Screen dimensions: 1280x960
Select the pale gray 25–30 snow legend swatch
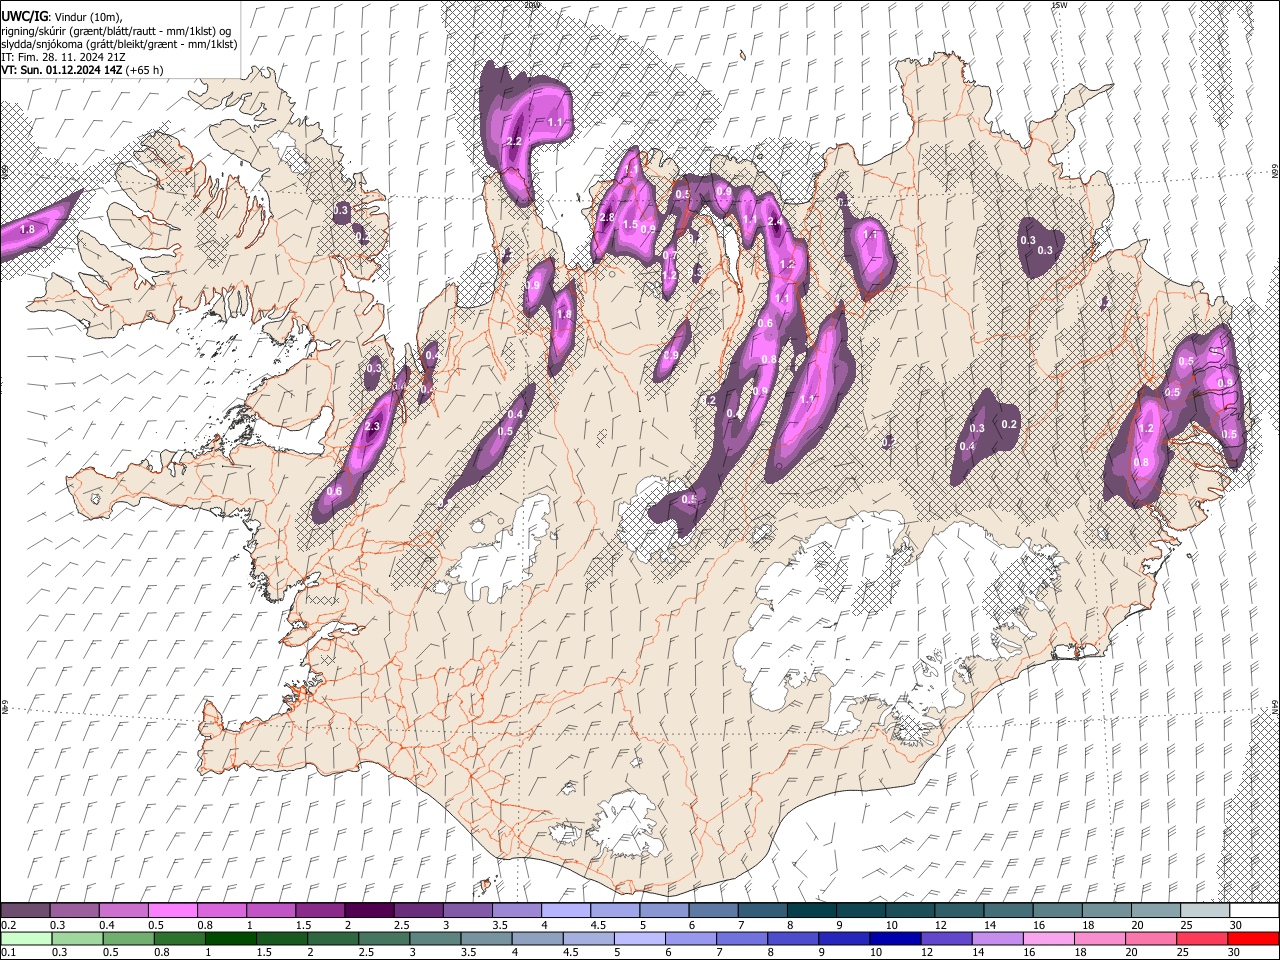pyautogui.click(x=1206, y=911)
